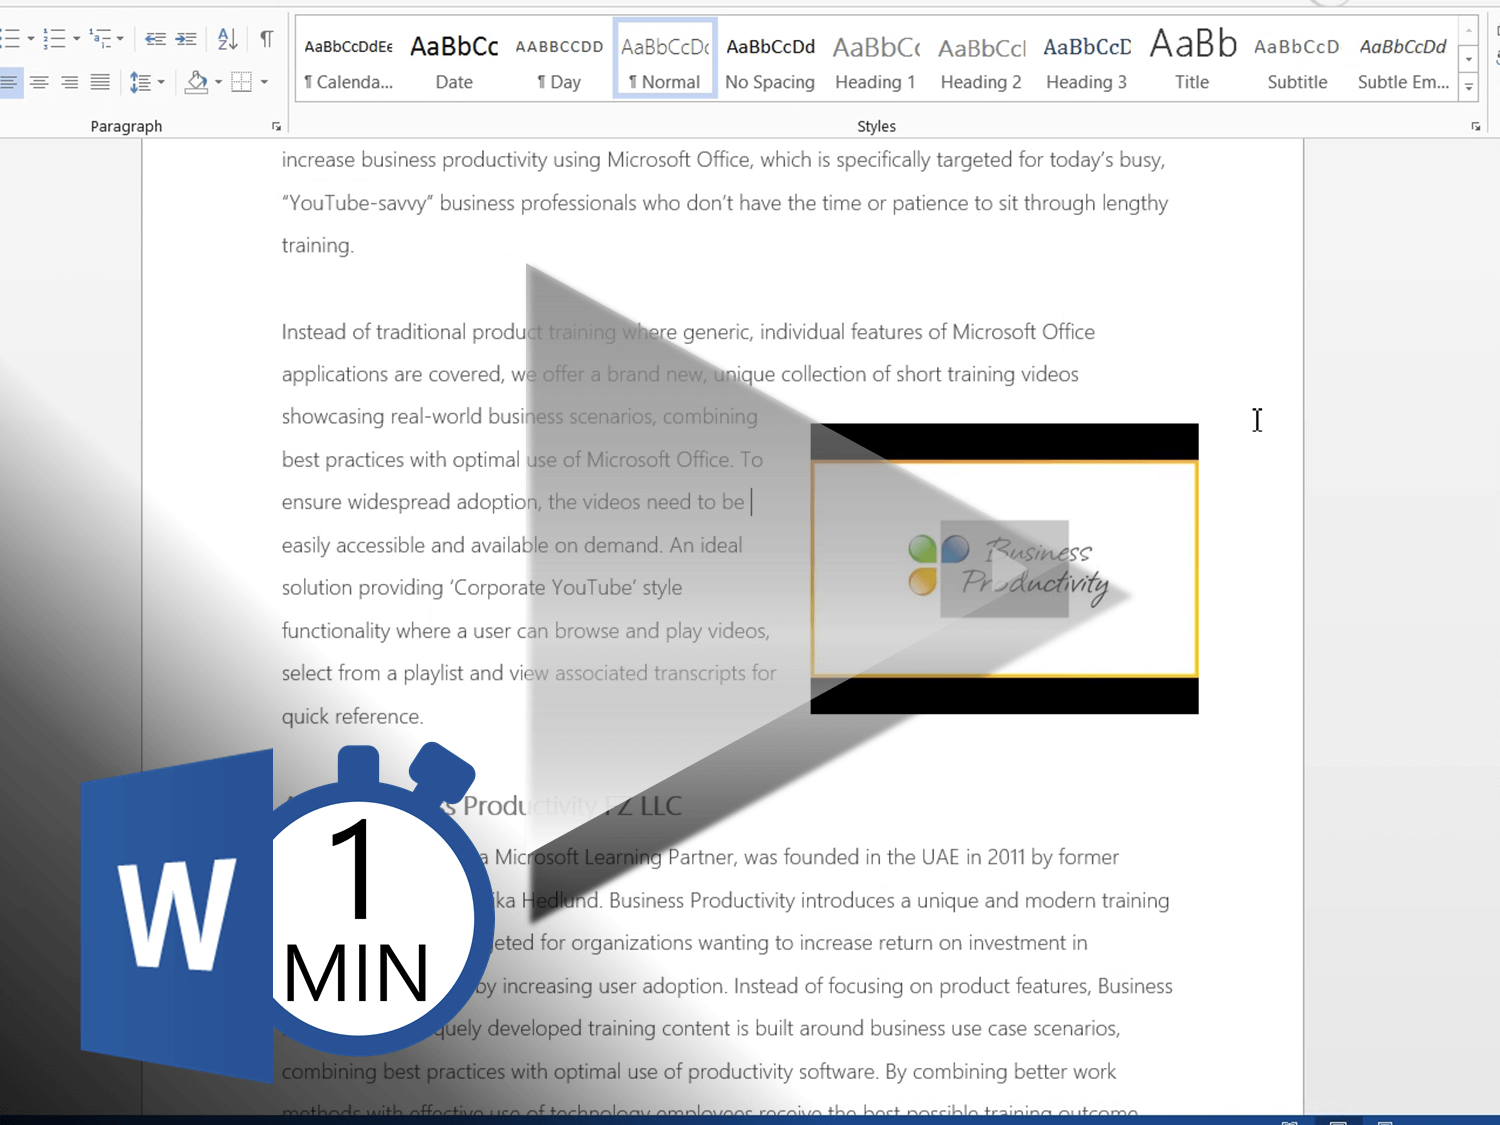This screenshot has width=1500, height=1125.
Task: Apply Borders using the borders icon
Action: tap(241, 82)
